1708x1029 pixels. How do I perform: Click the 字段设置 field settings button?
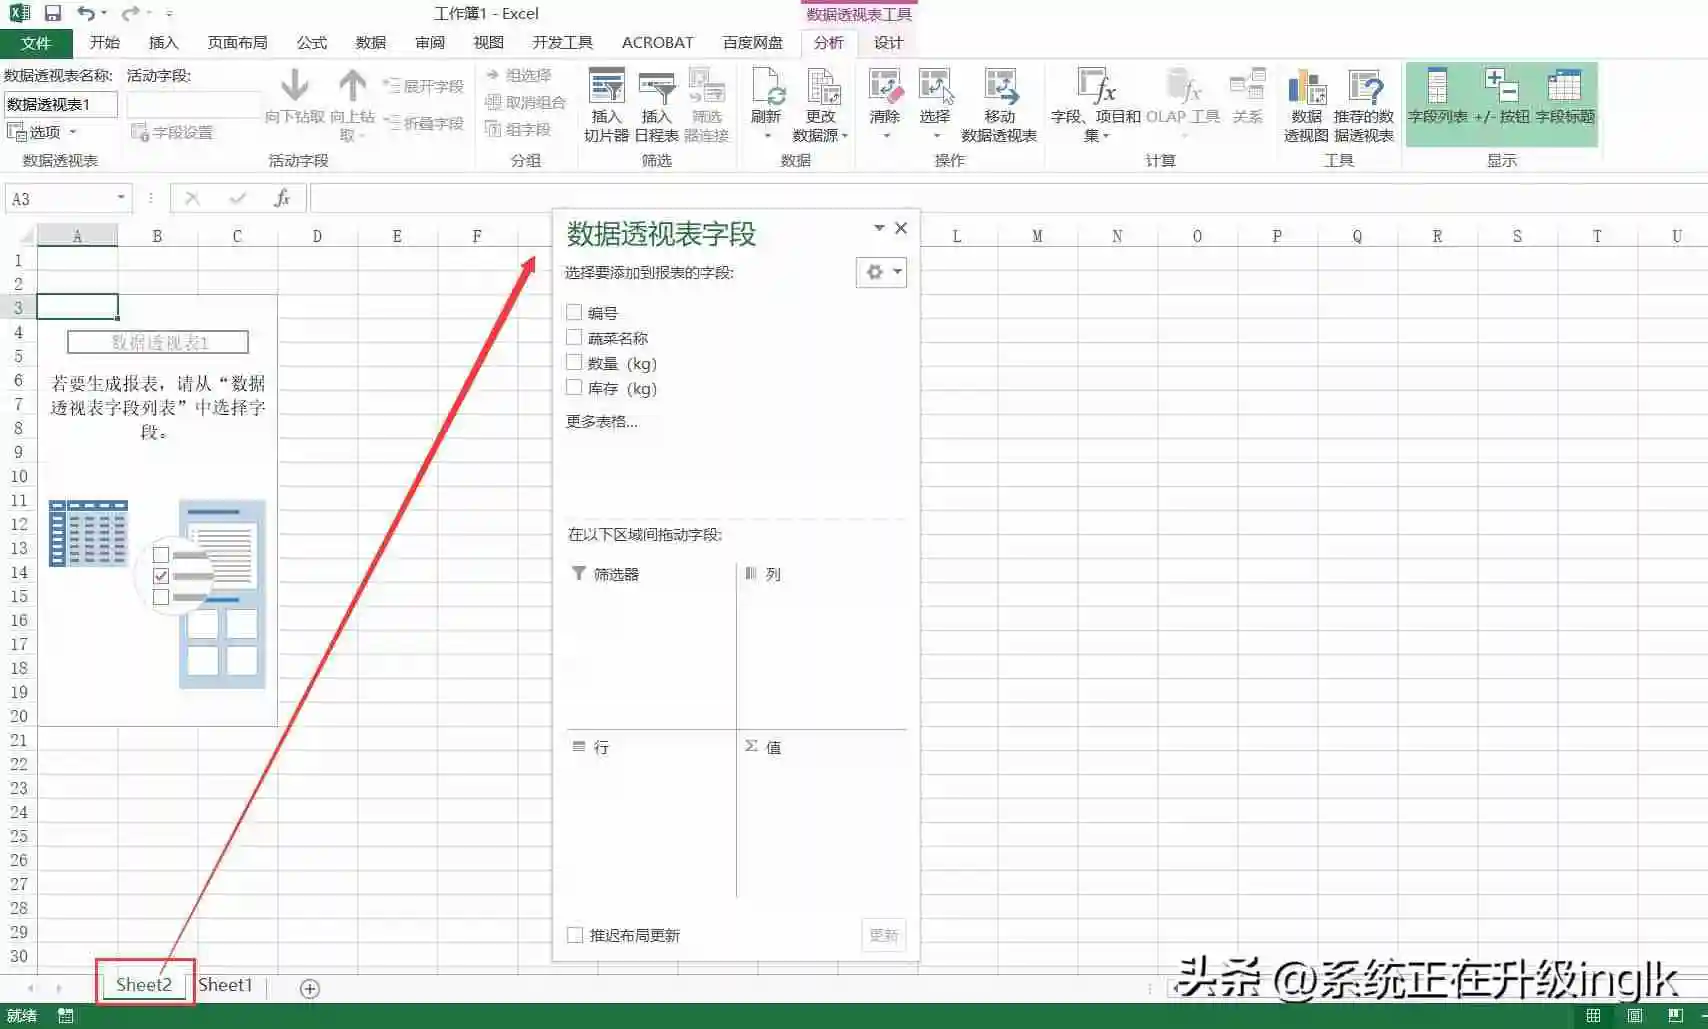[172, 132]
